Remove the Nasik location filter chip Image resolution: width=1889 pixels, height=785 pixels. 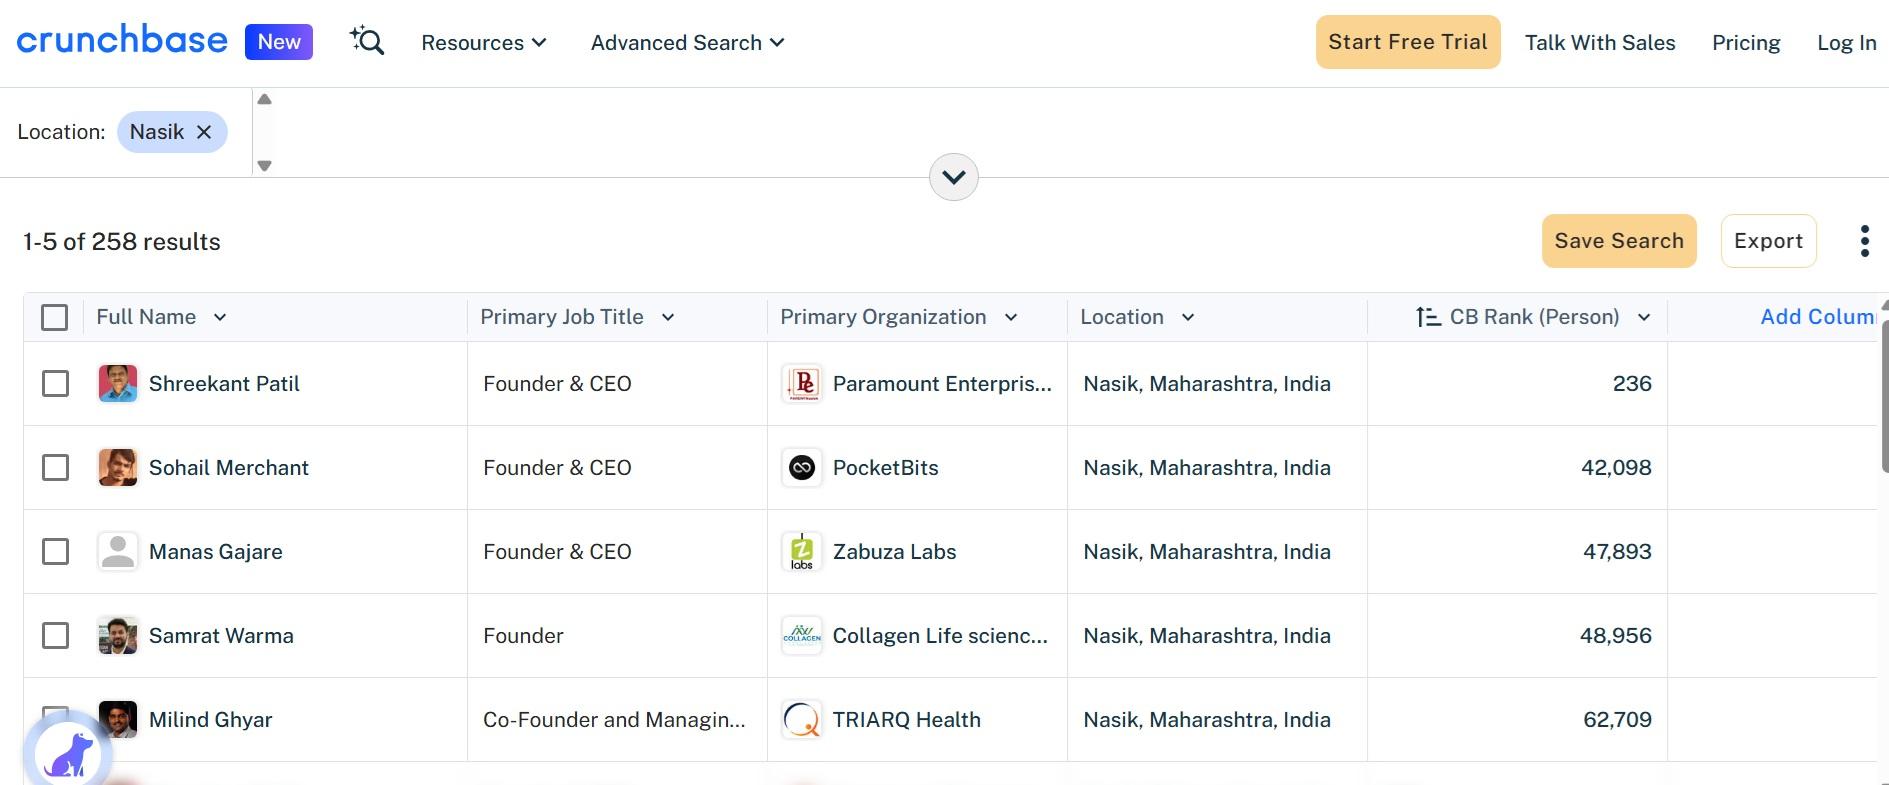tap(204, 132)
